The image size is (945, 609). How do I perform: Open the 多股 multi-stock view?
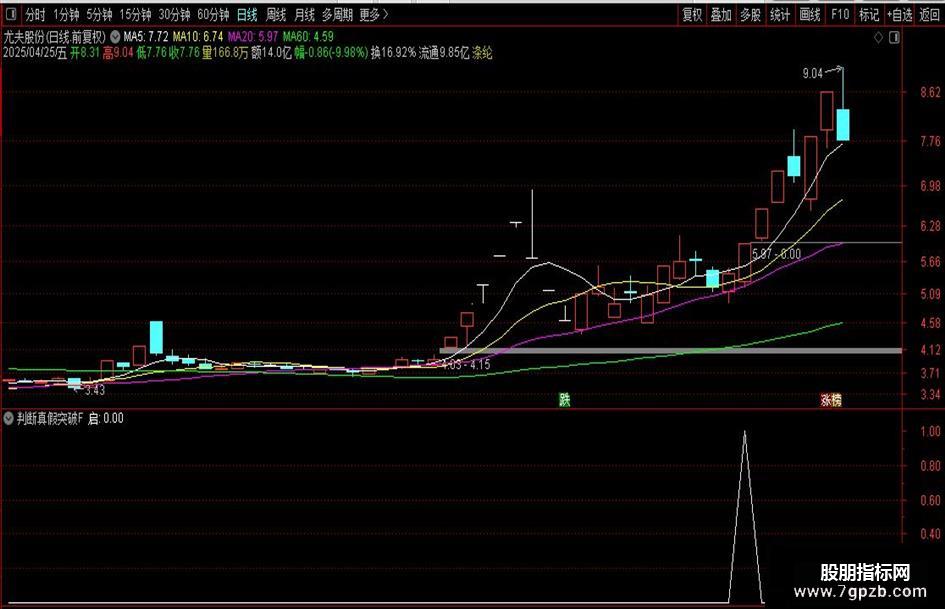(x=750, y=14)
